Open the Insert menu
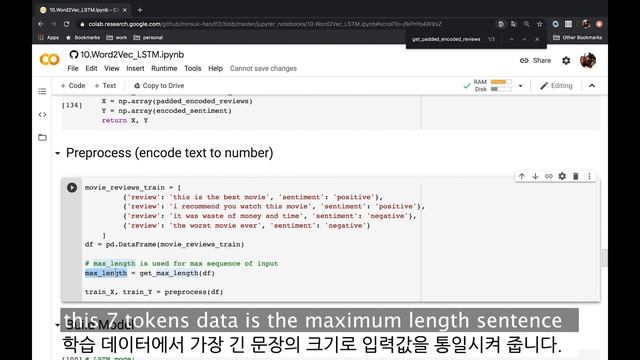This screenshot has height=360, width=640. [135, 69]
